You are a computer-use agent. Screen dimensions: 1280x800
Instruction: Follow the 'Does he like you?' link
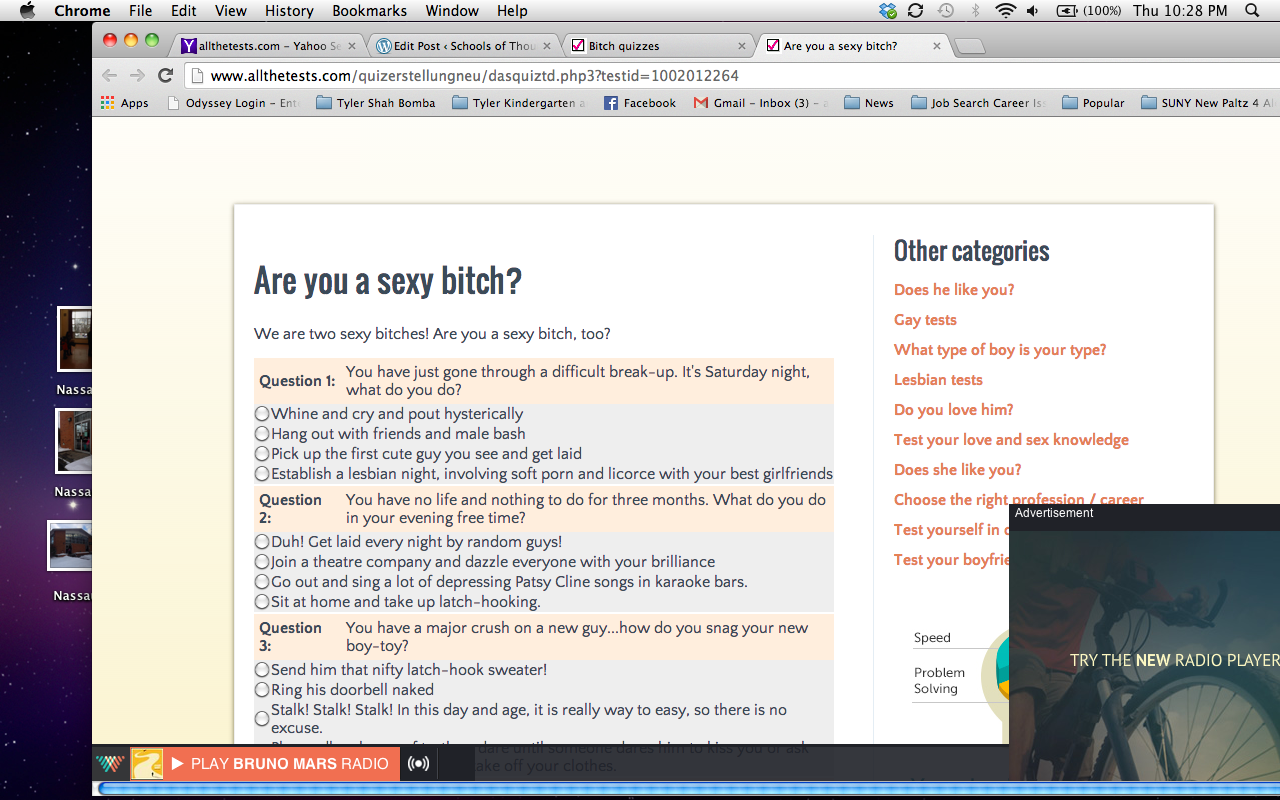point(954,290)
